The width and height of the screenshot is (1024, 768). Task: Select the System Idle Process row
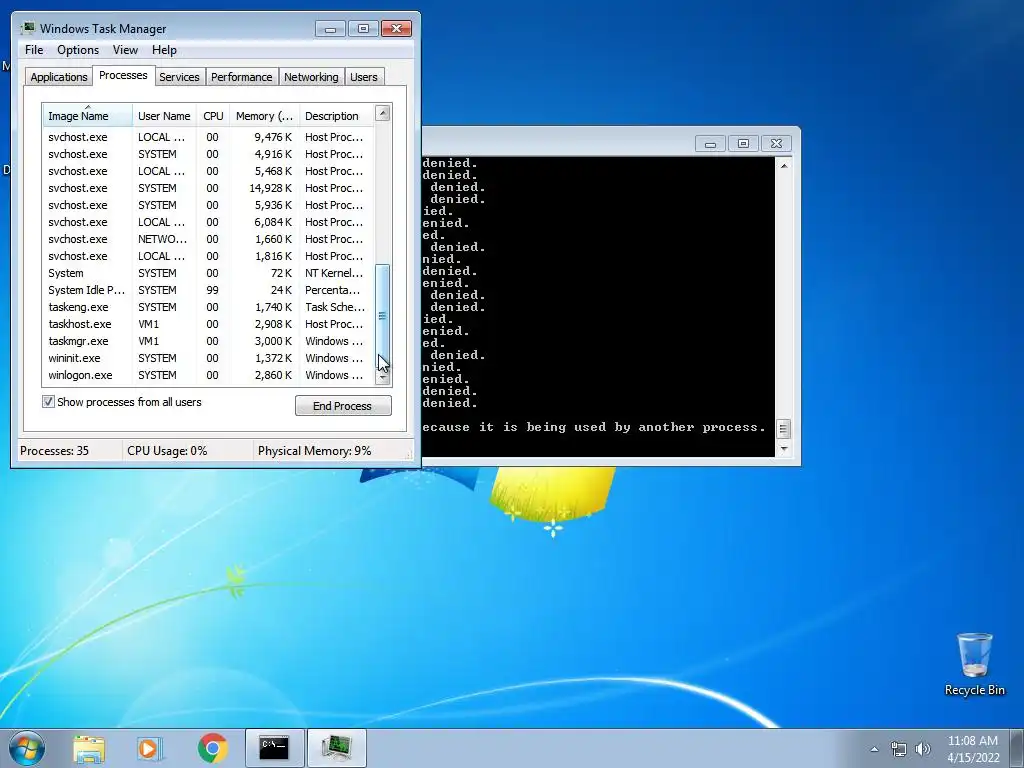click(x=208, y=290)
